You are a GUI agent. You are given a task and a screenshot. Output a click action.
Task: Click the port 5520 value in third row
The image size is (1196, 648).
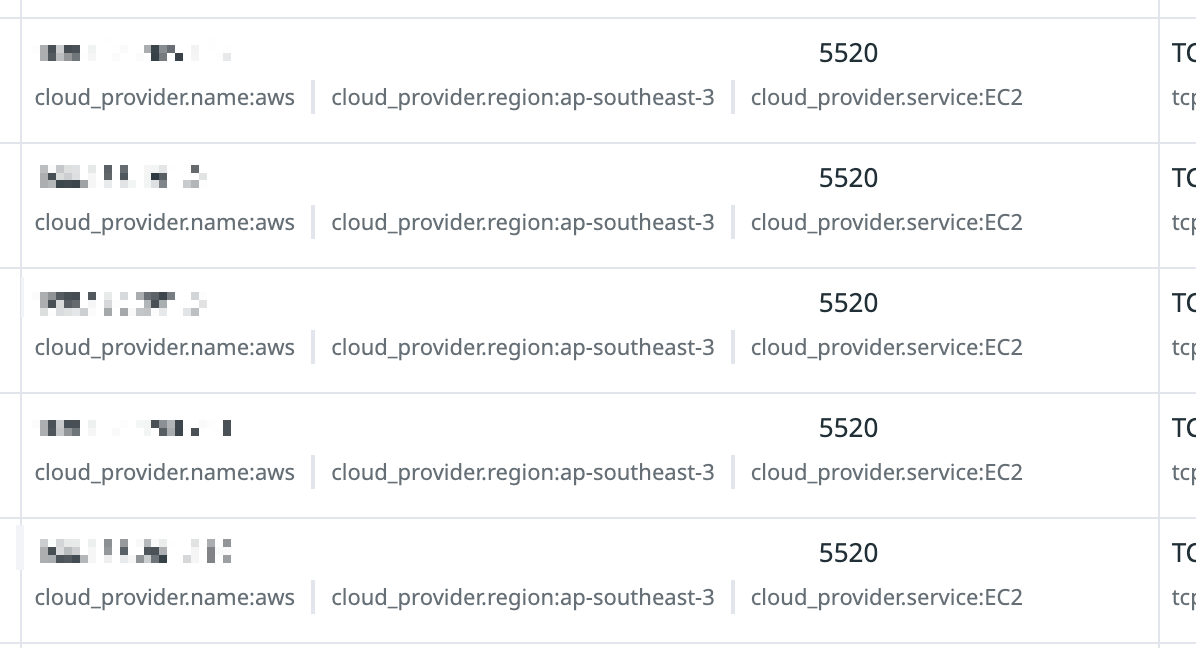click(848, 303)
